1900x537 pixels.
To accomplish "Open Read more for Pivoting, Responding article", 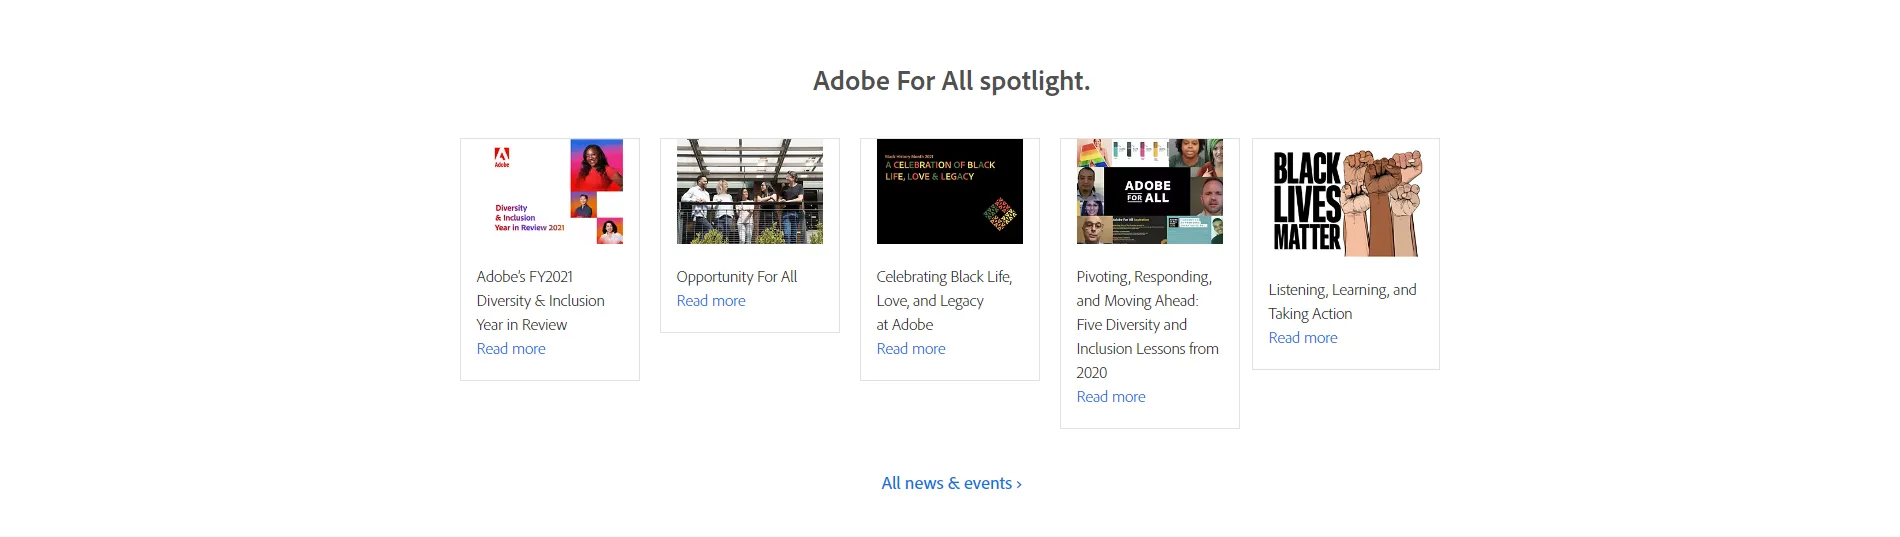I will (1111, 397).
